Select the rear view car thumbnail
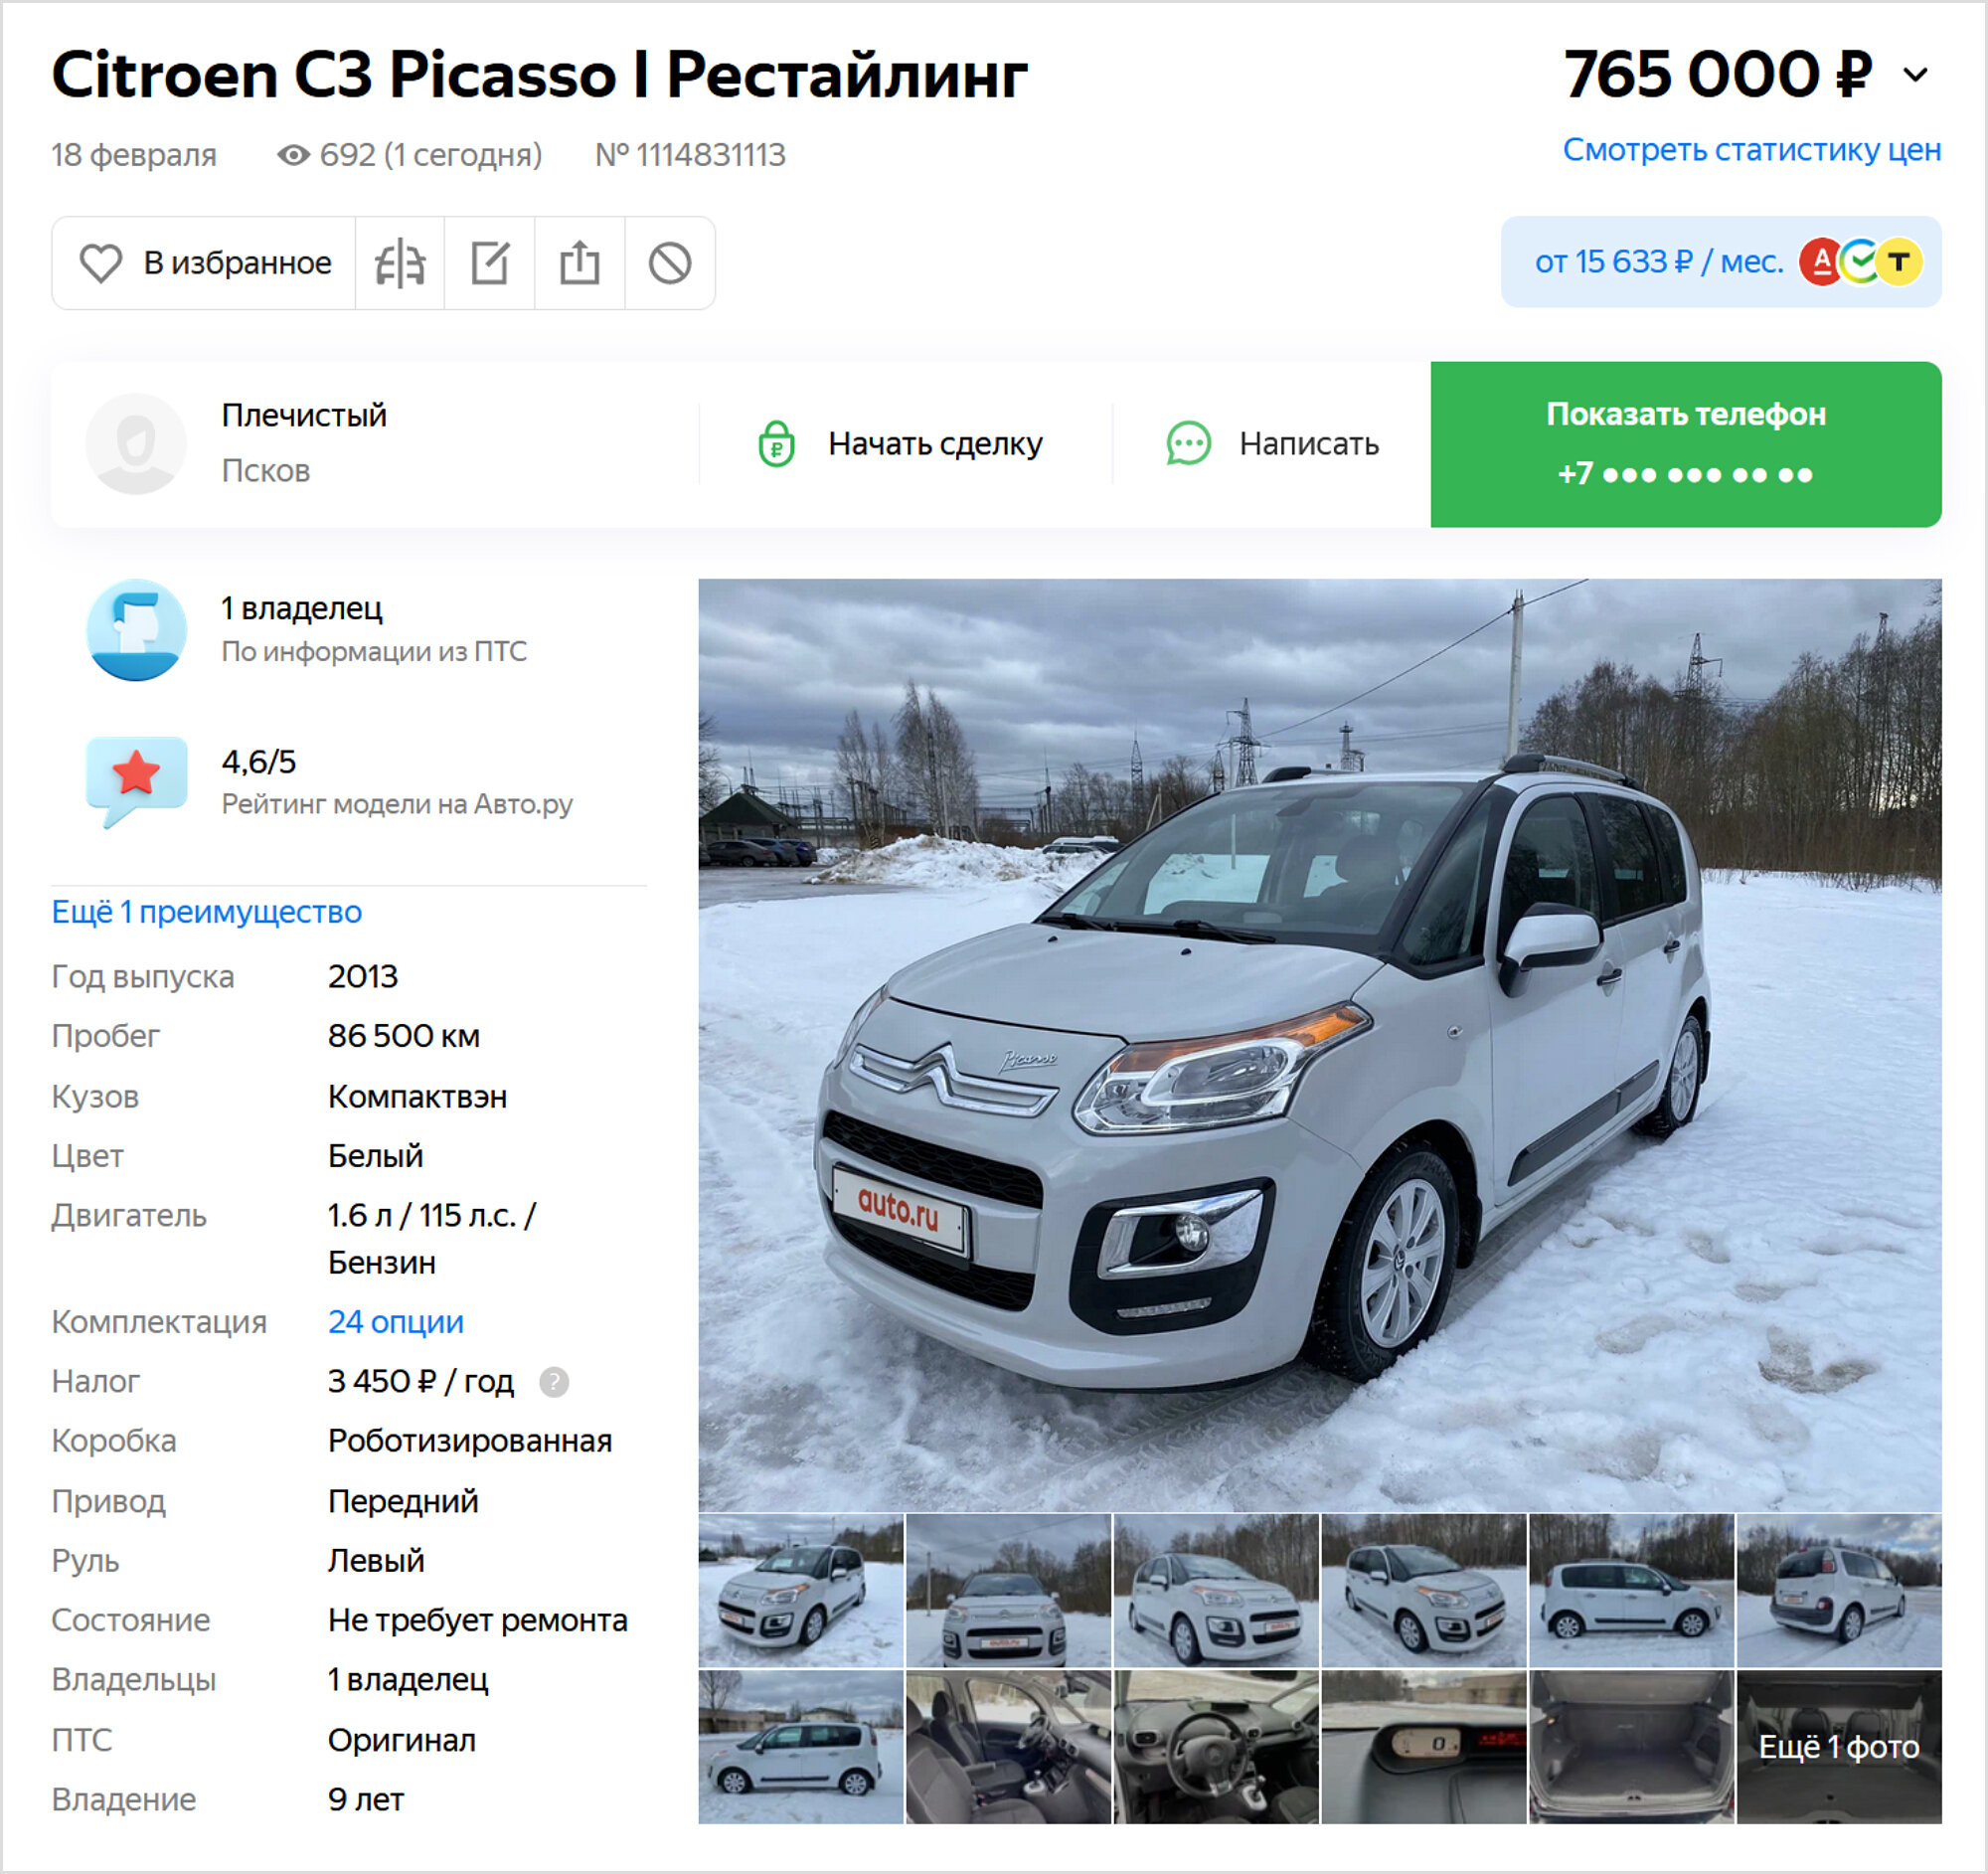Screen dimensions: 1988x1874 pyautogui.click(x=1839, y=1590)
